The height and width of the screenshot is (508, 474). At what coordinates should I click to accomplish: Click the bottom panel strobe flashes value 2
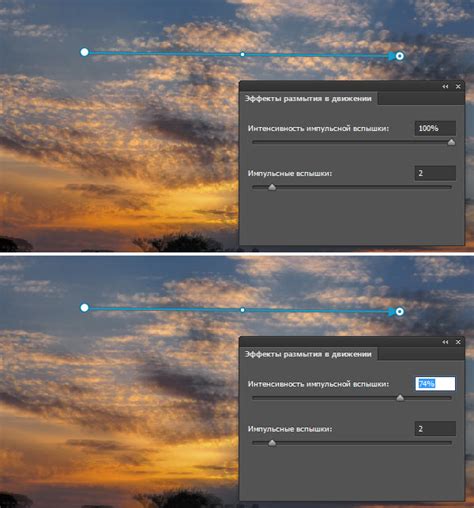(435, 429)
